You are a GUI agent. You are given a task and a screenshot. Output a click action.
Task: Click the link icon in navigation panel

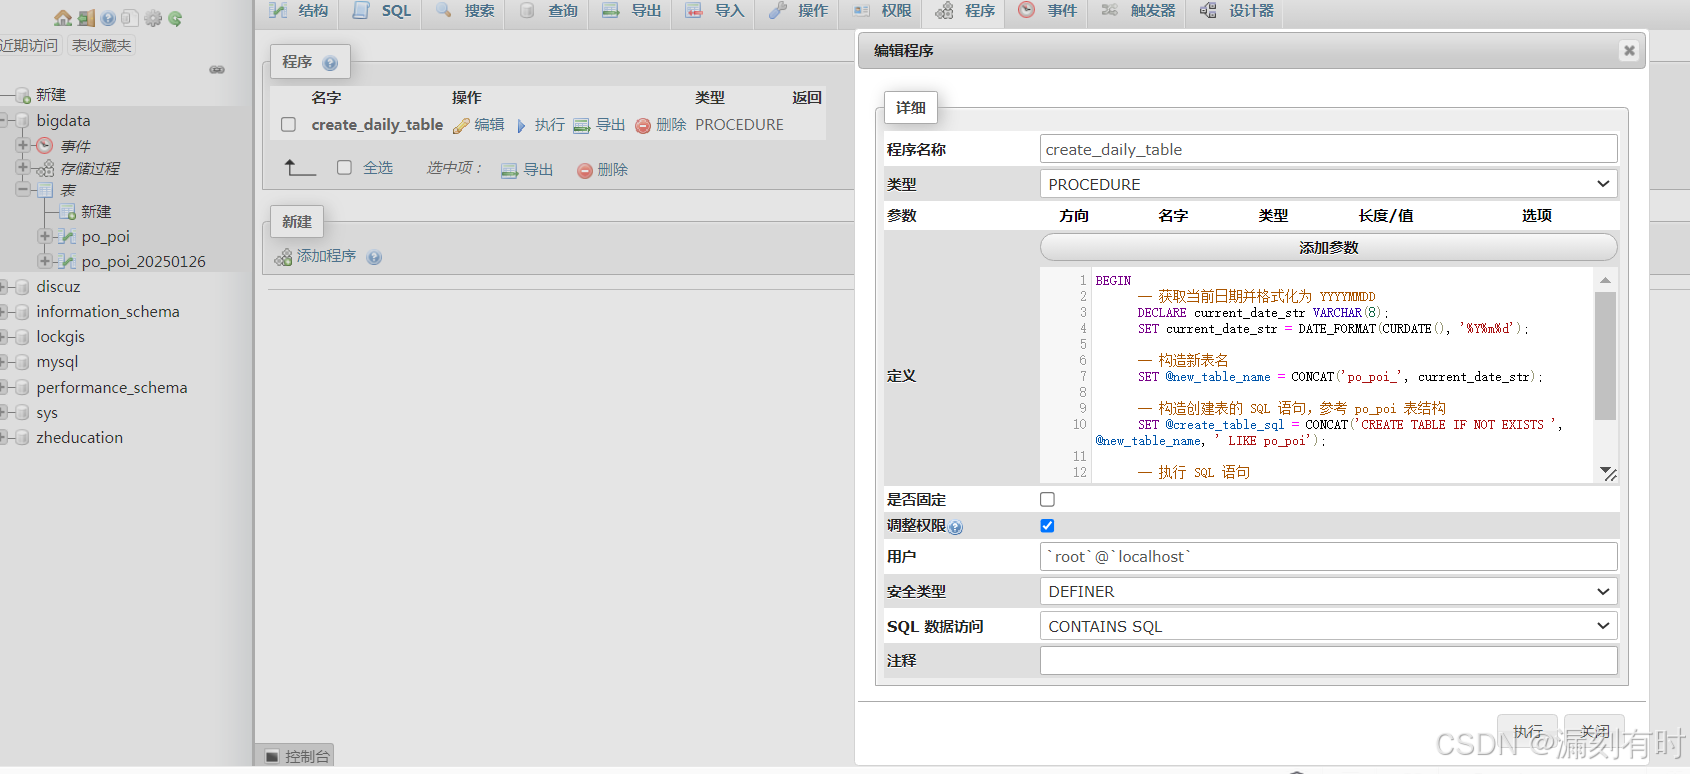[217, 70]
